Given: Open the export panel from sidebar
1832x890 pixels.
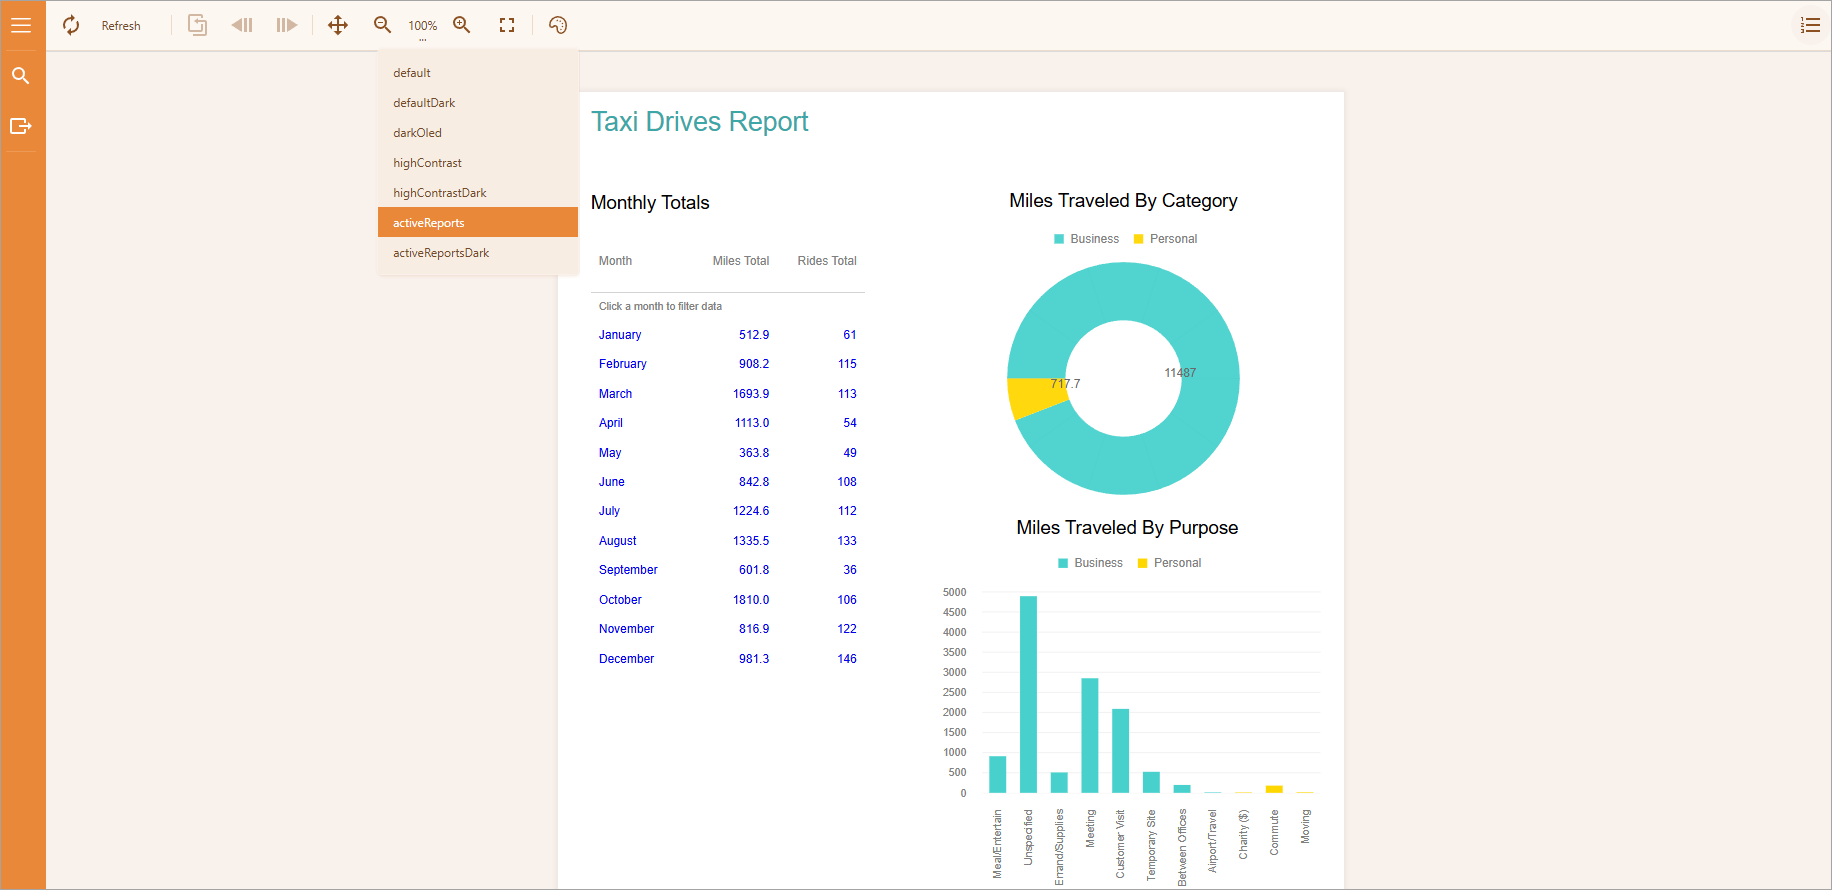Looking at the screenshot, I should click(x=20, y=126).
